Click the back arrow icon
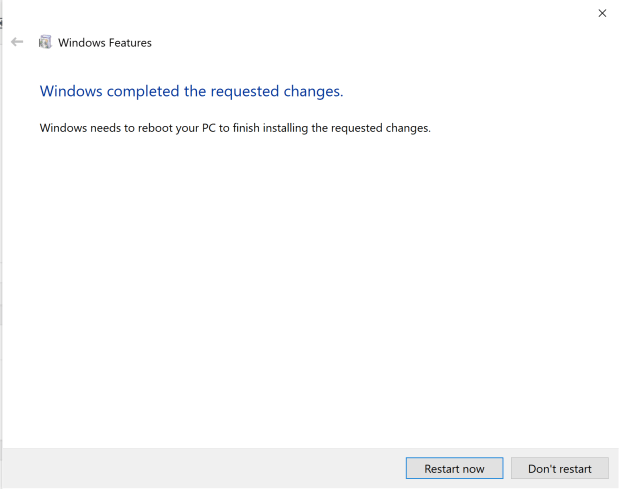 (17, 42)
